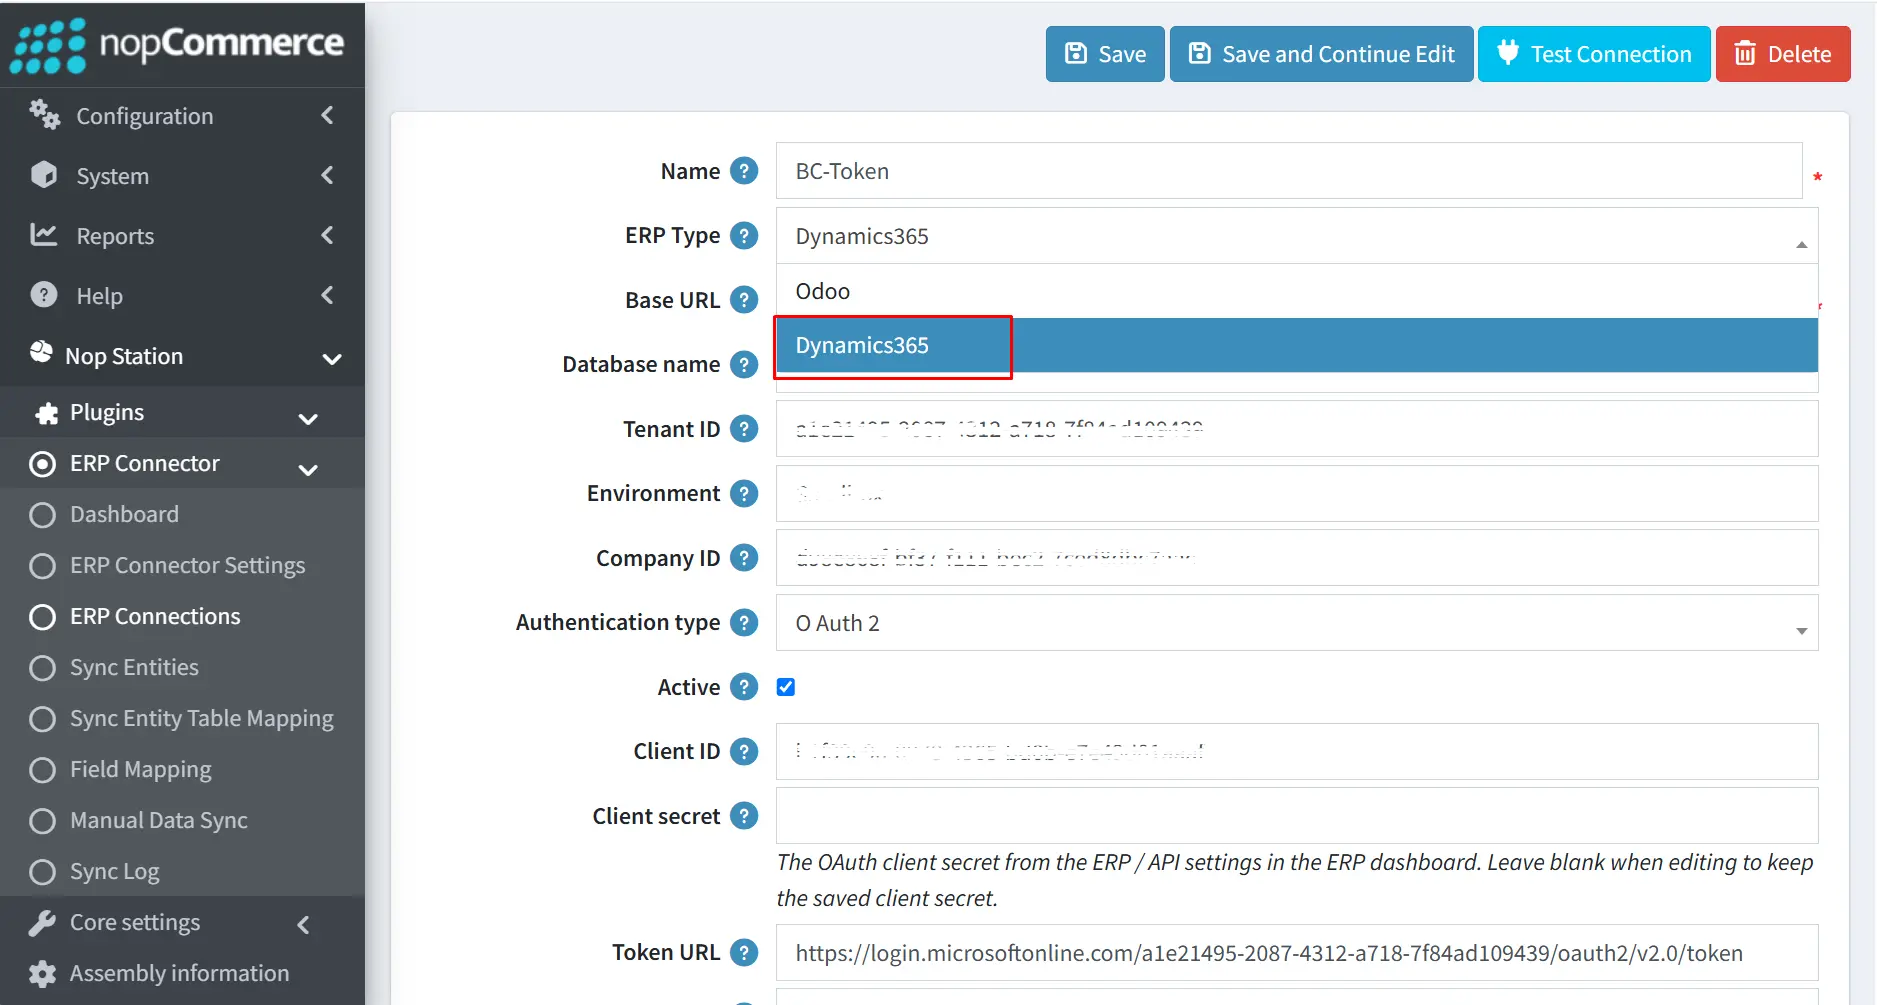Image resolution: width=1877 pixels, height=1005 pixels.
Task: Click the Client secret input field
Action: pyautogui.click(x=1297, y=816)
